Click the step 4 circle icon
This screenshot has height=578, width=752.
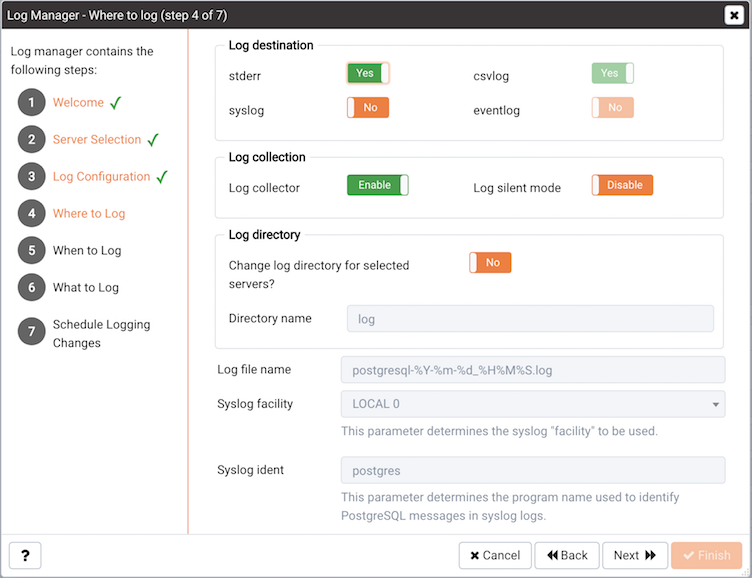pyautogui.click(x=32, y=213)
